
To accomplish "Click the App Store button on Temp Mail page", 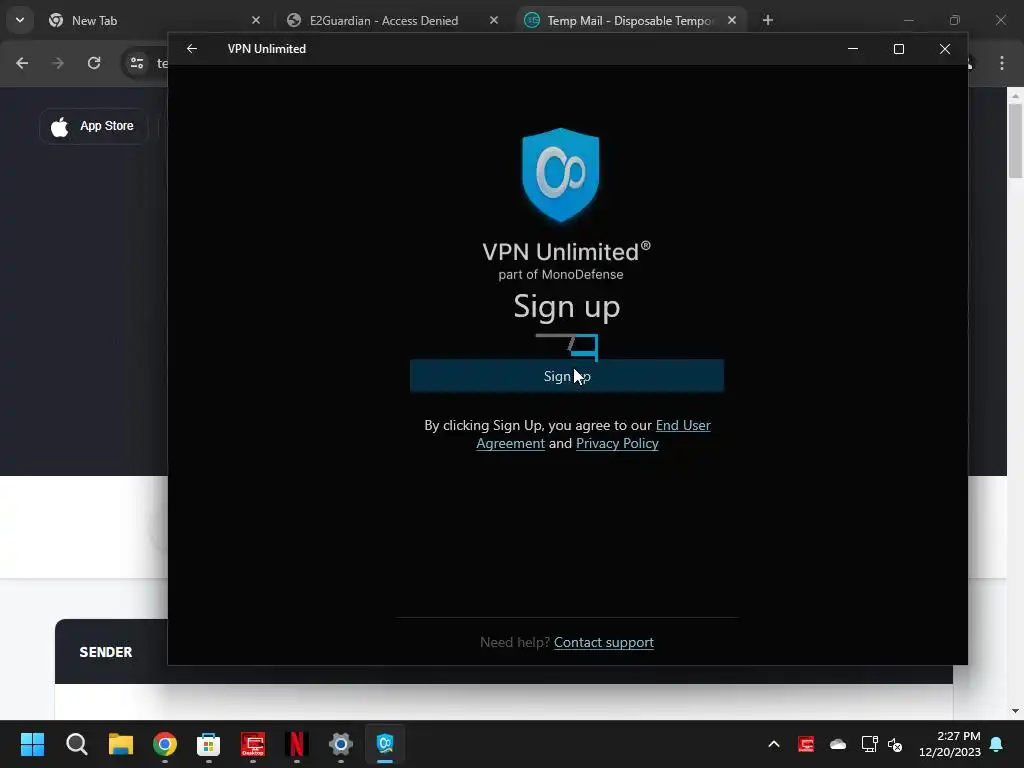I will [x=93, y=126].
